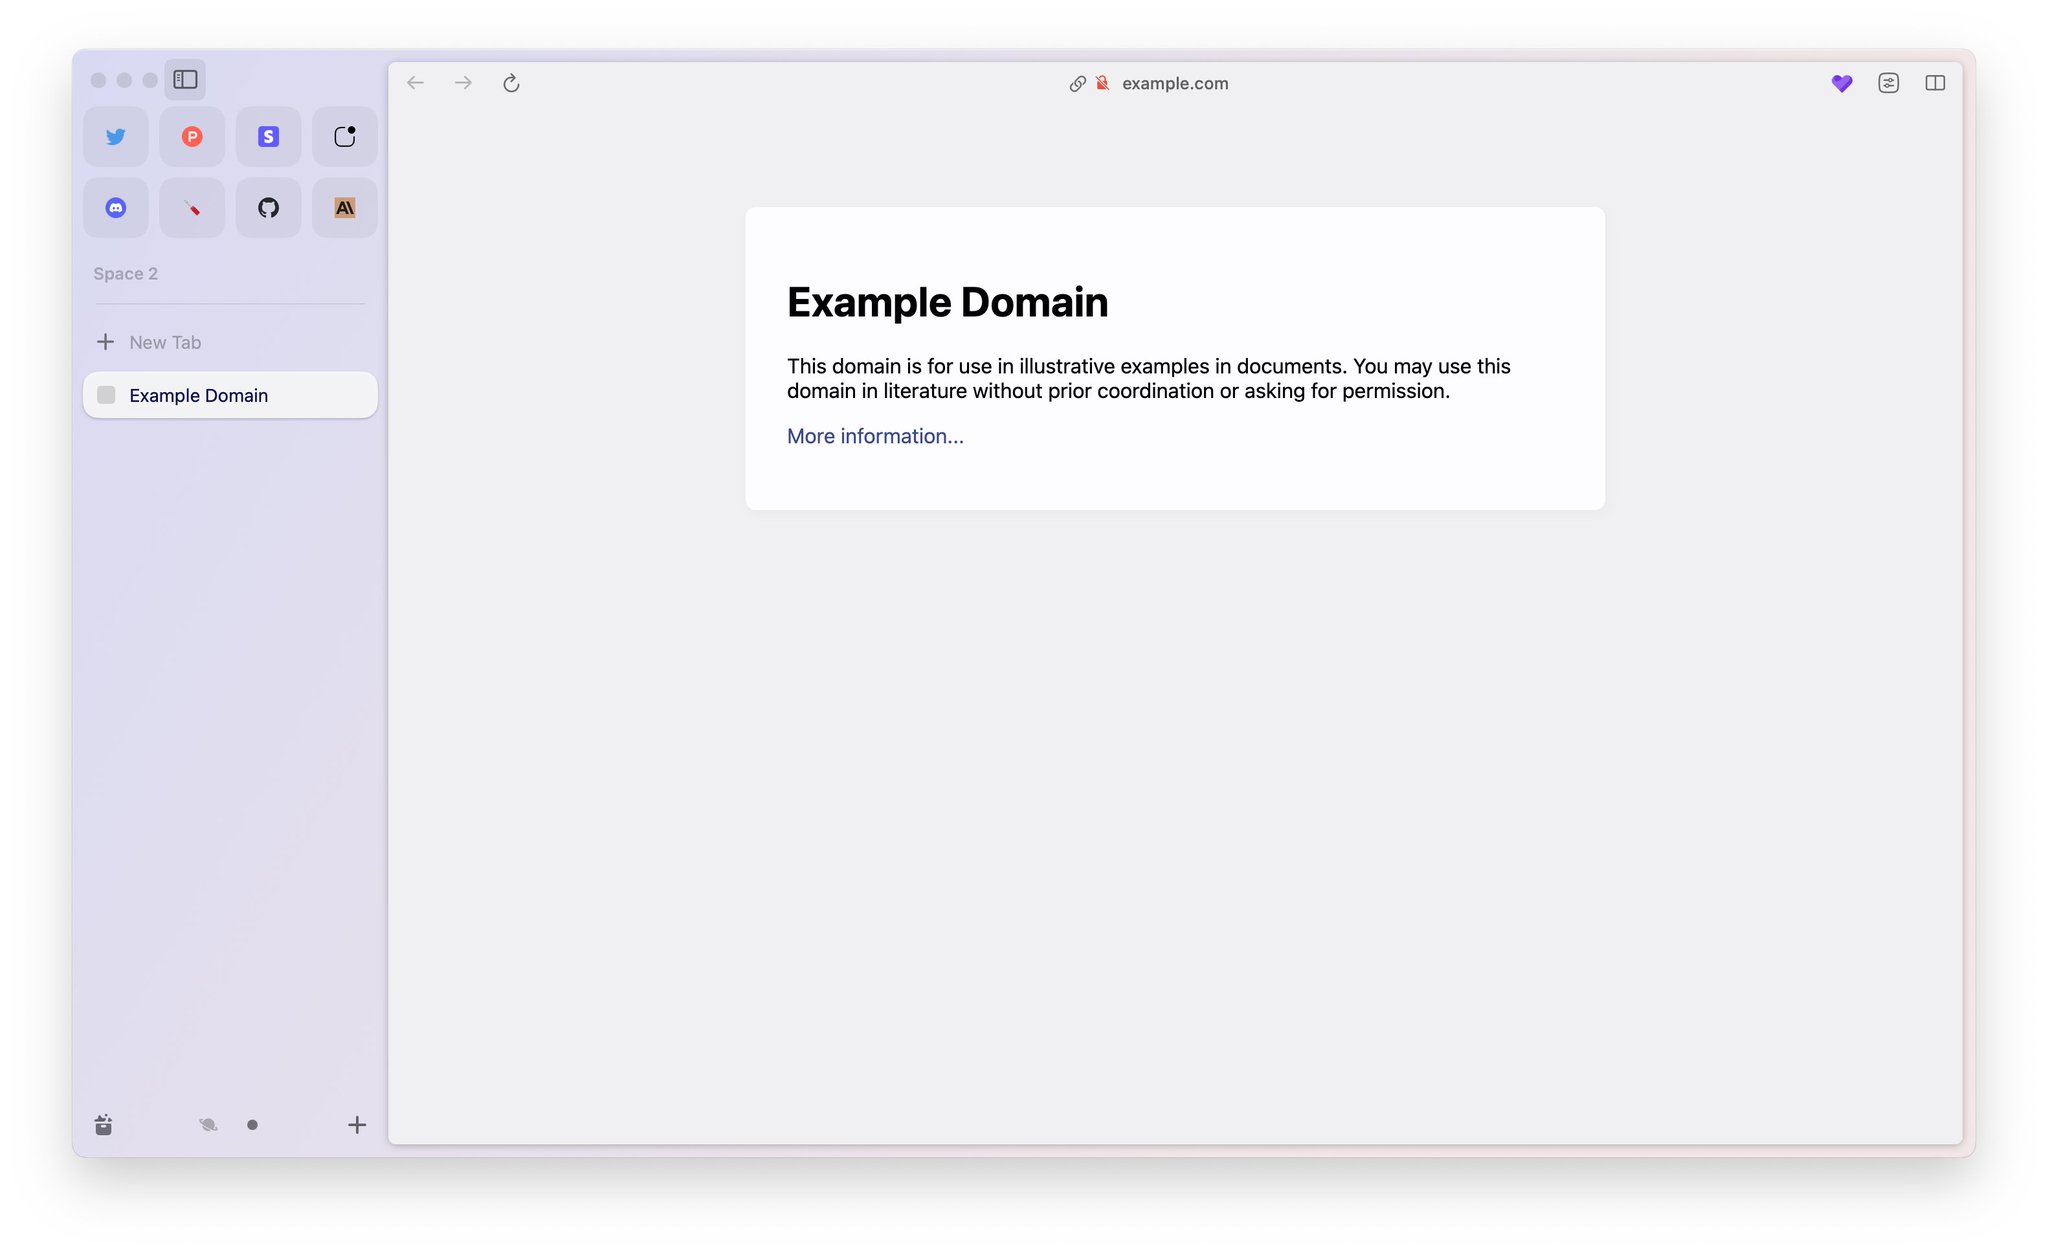Reload the current page
The image size is (2048, 1253).
coord(511,83)
